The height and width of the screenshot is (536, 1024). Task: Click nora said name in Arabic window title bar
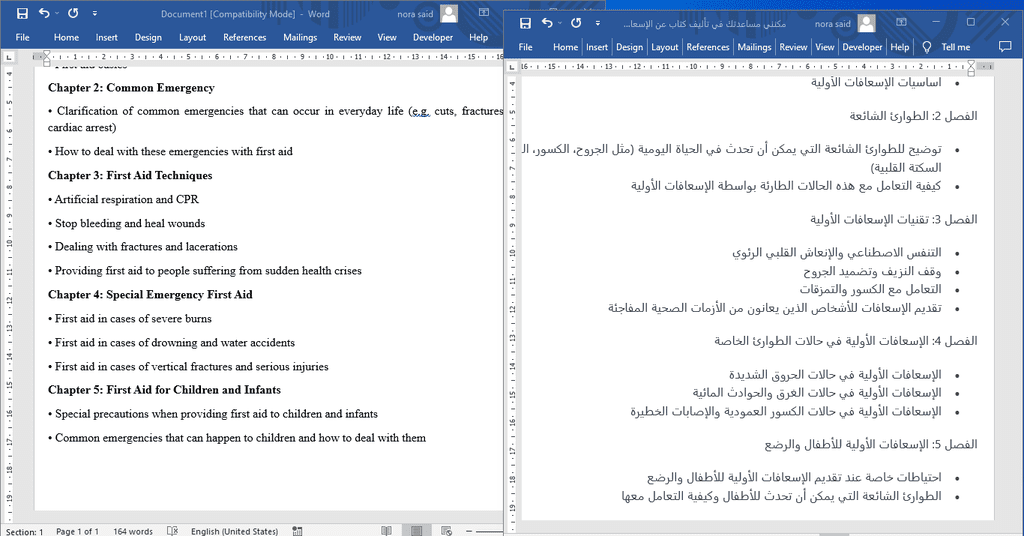click(x=833, y=24)
